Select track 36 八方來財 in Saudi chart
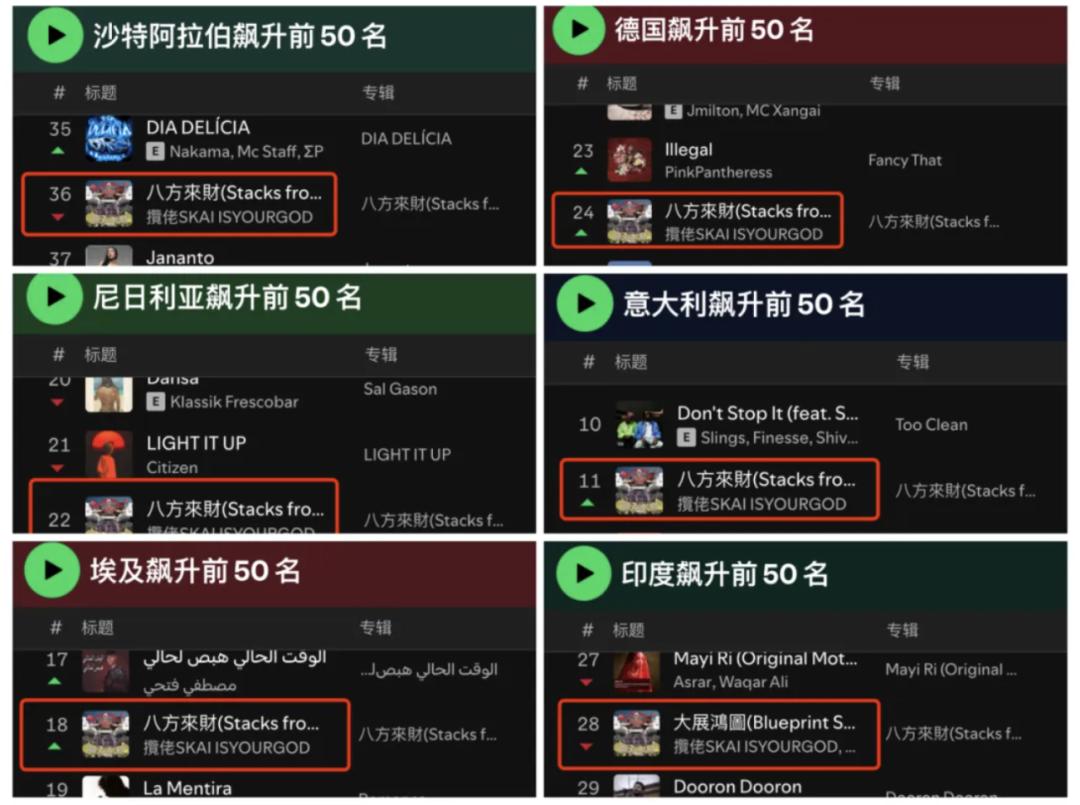Viewport: 1080px width, 805px height. click(179, 205)
